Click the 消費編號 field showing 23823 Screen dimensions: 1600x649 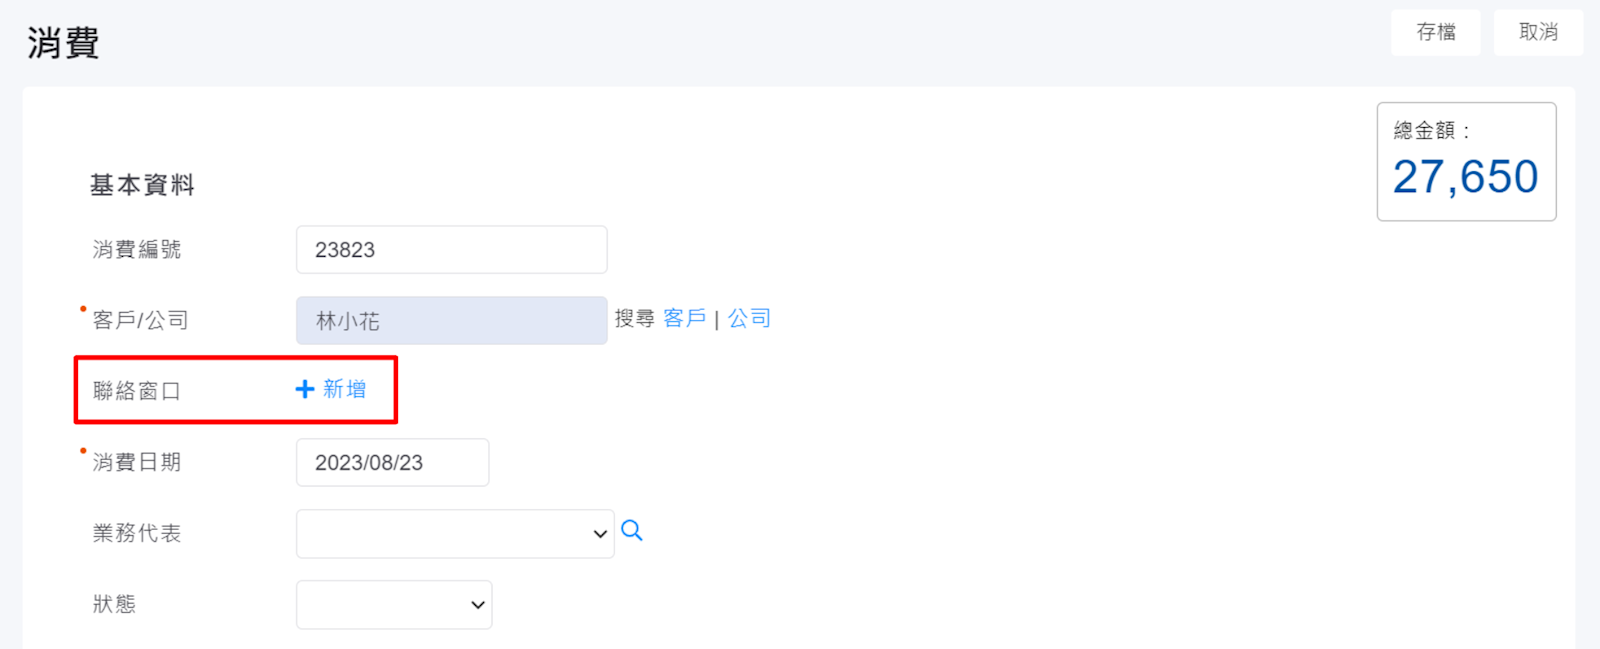(x=451, y=250)
